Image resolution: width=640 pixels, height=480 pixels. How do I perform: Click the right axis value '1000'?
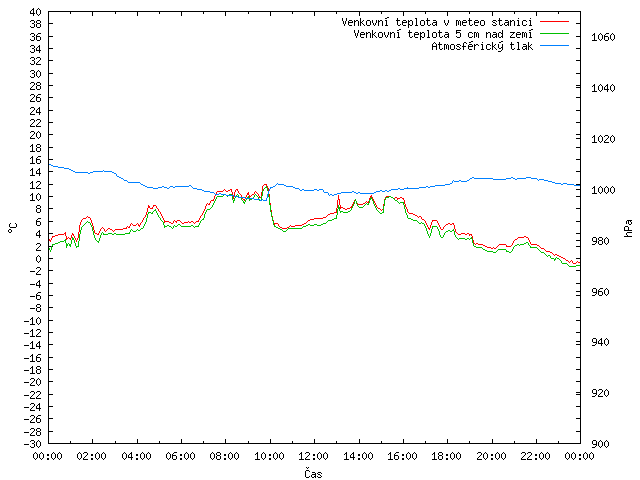[x=603, y=190]
